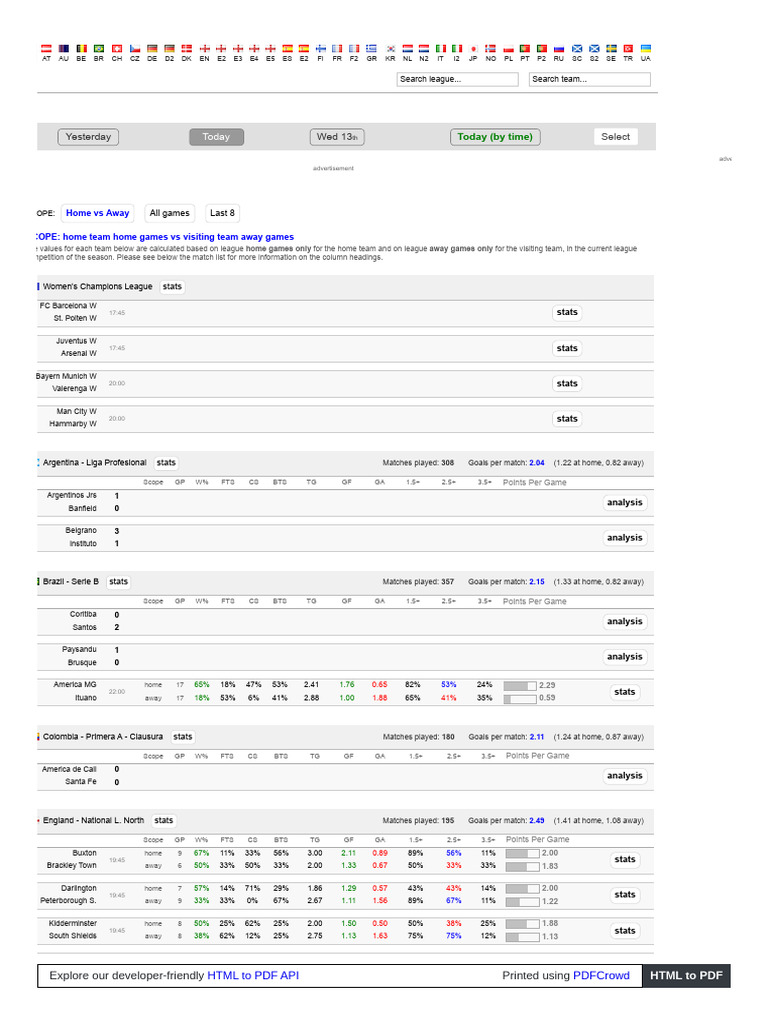Open the JP Japan flag league
The height and width of the screenshot is (1024, 768).
pyautogui.click(x=473, y=49)
